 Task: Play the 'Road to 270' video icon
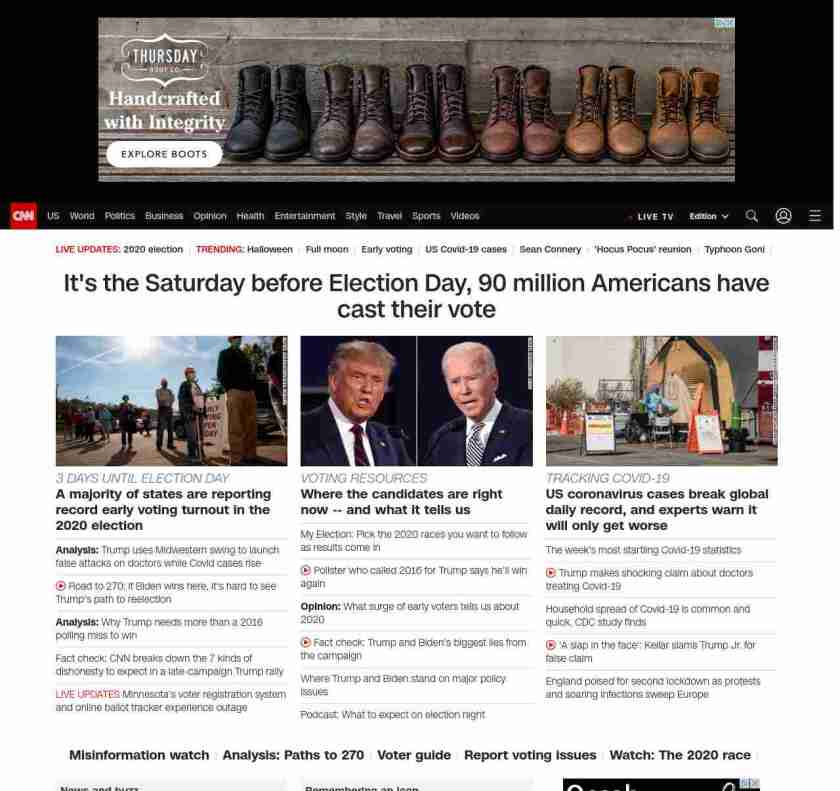pyautogui.click(x=61, y=586)
